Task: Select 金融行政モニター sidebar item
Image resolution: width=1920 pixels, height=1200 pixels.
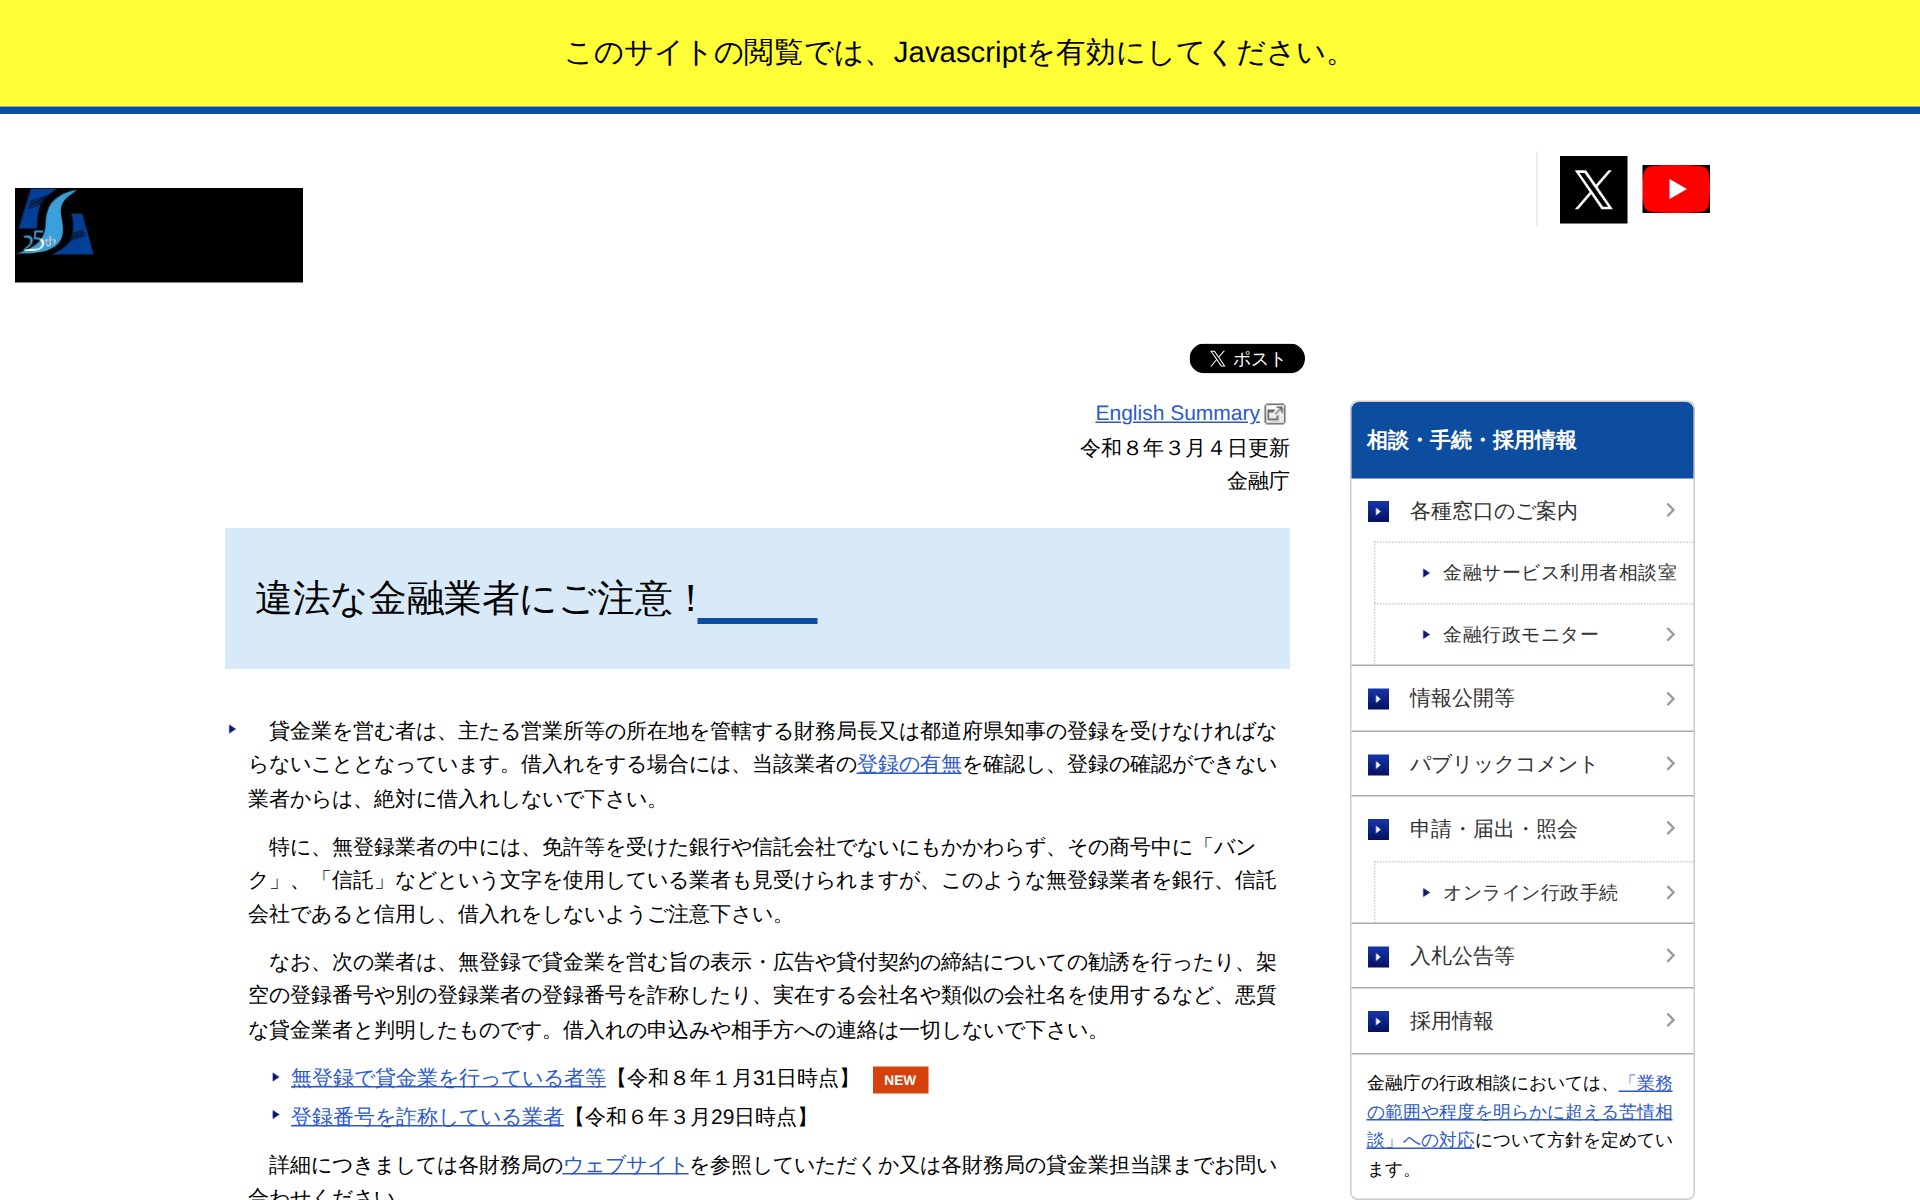Action: [1519, 635]
